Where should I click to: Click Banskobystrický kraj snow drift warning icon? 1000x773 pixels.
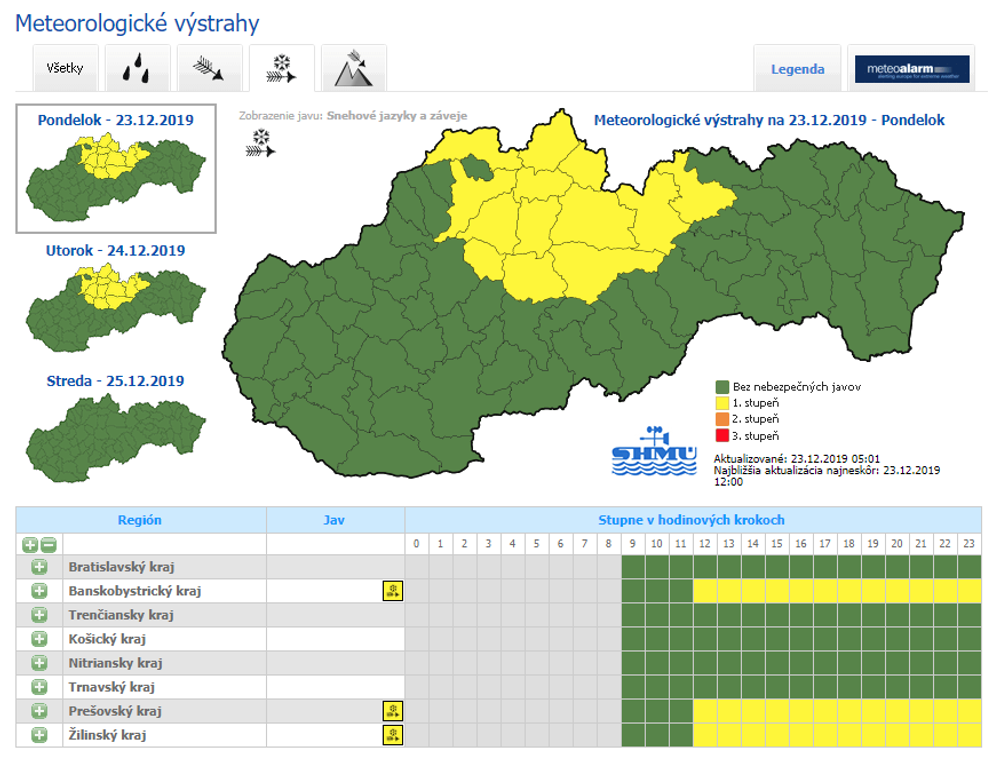pos(393,591)
